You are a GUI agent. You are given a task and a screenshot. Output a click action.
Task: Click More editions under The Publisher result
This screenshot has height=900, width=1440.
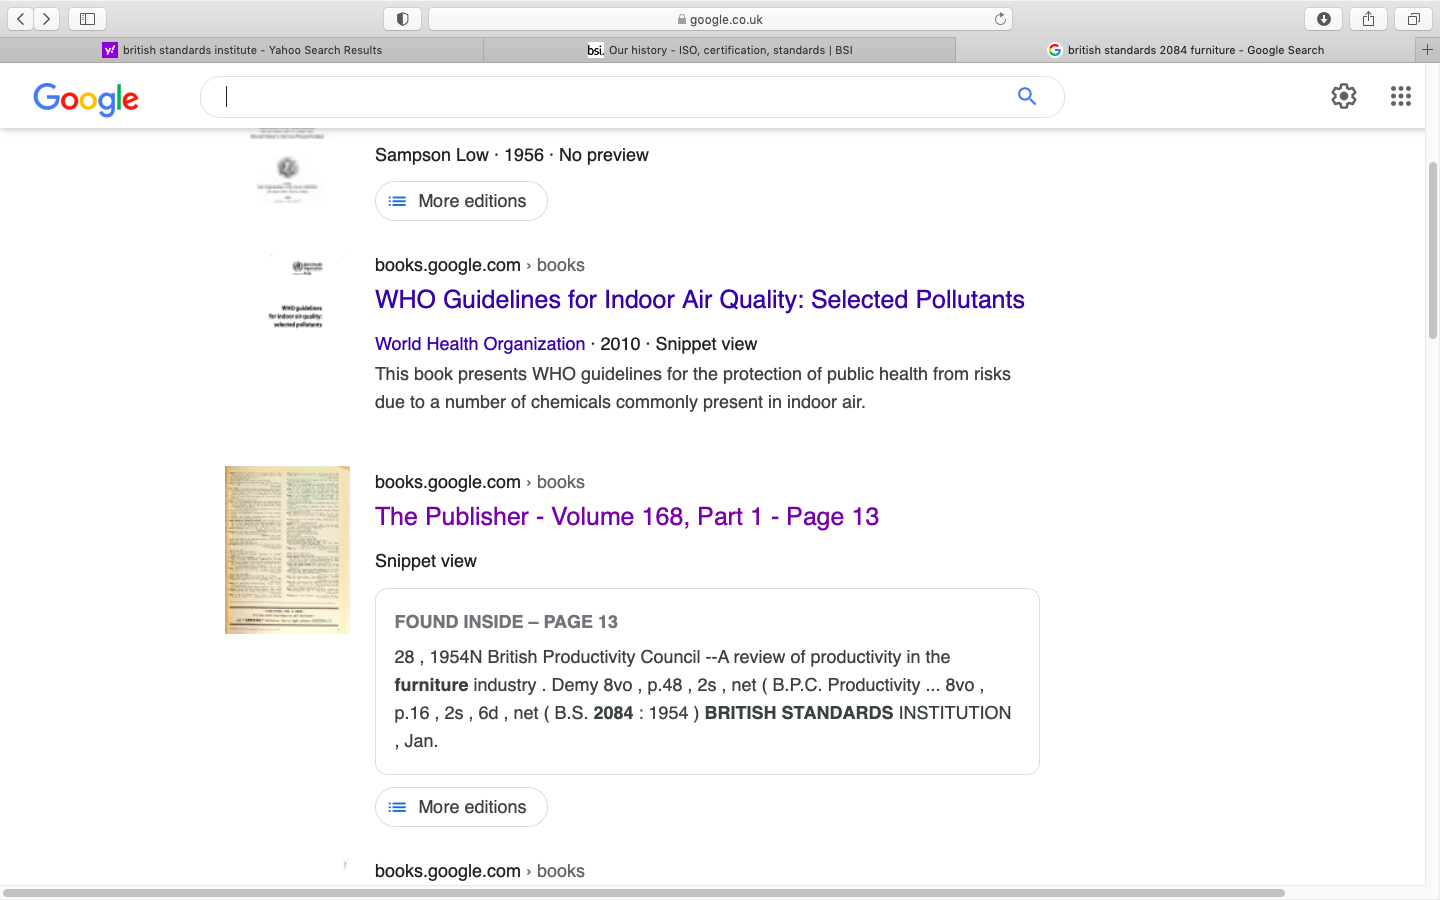[x=461, y=807]
